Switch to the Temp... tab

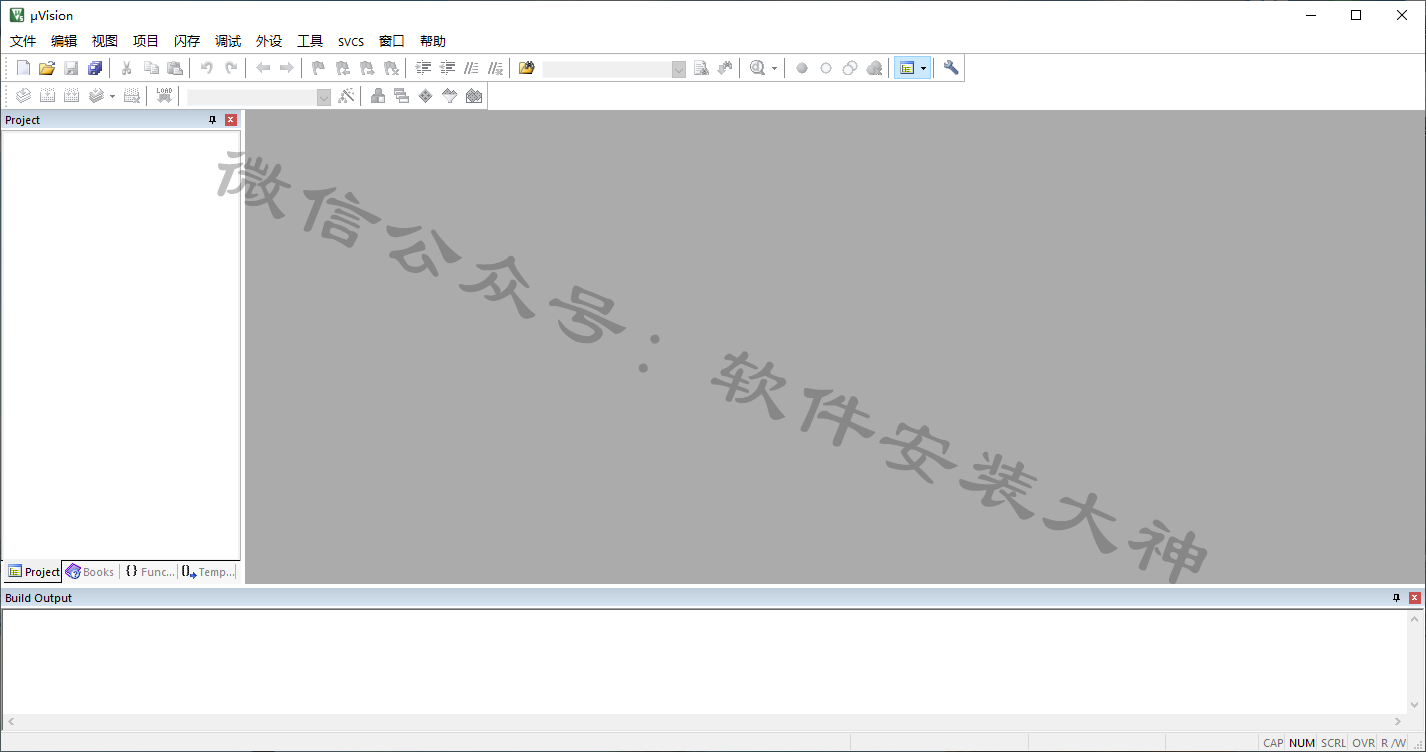(x=208, y=572)
